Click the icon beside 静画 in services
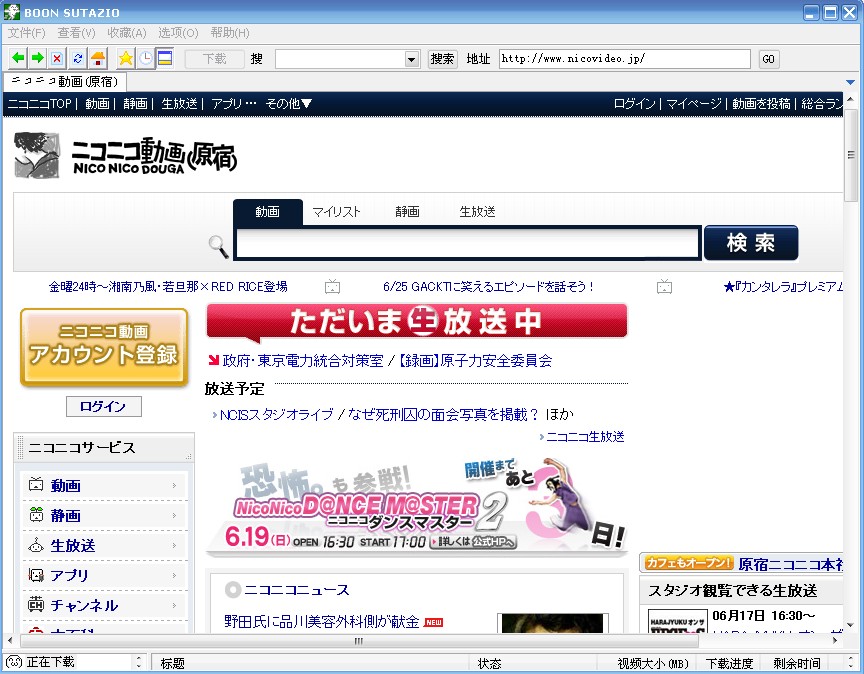 tap(36, 515)
